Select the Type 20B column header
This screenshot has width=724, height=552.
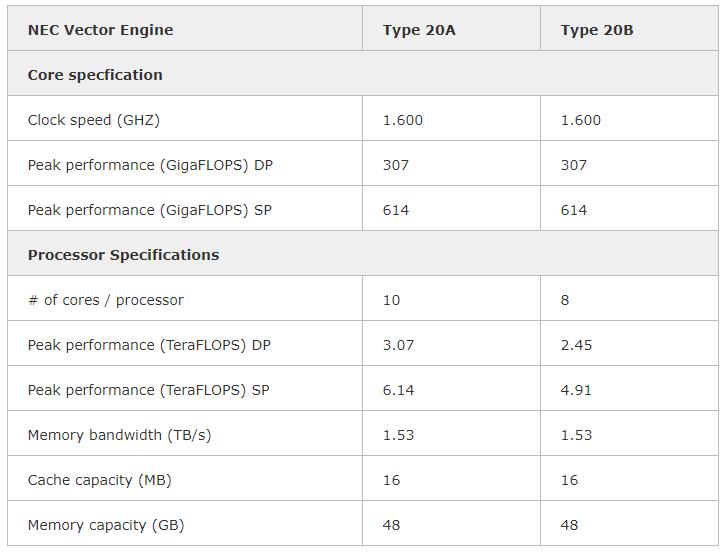click(597, 30)
